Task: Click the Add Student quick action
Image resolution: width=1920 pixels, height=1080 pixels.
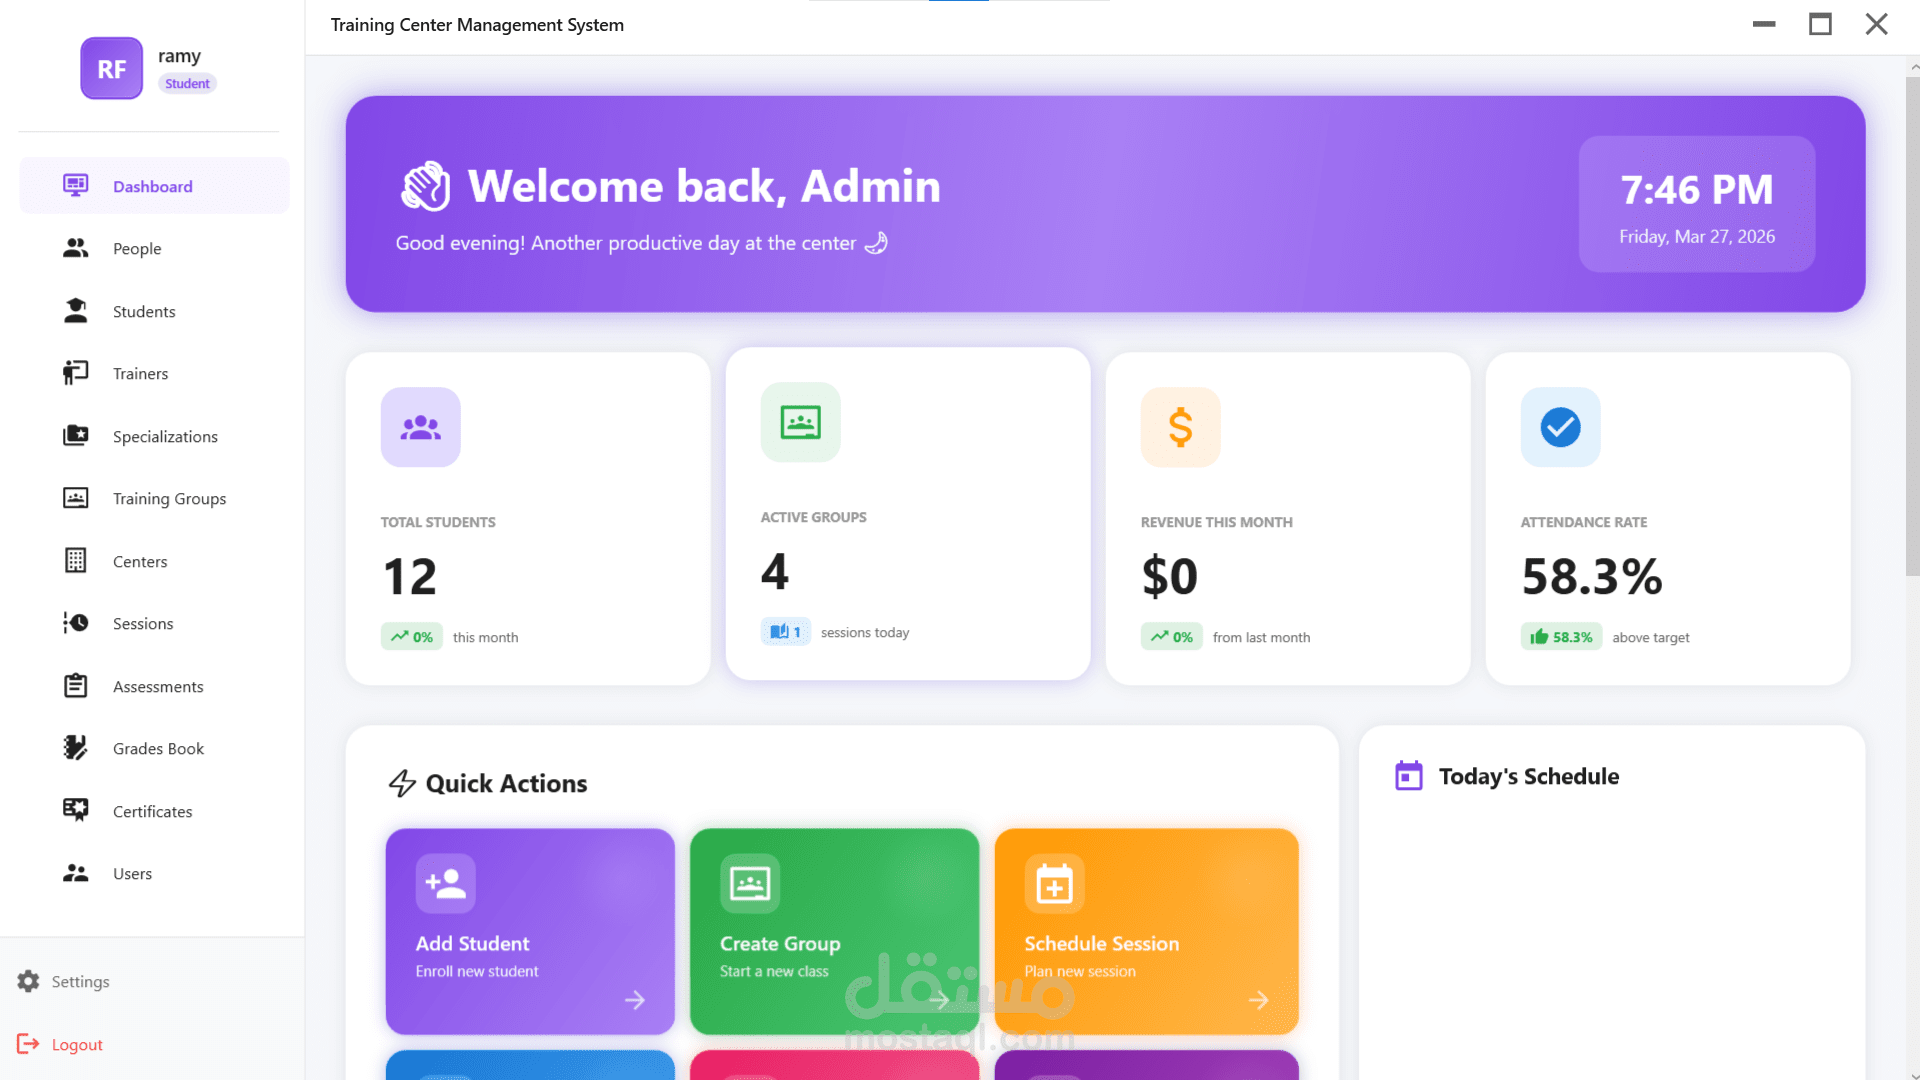Action: [530, 931]
